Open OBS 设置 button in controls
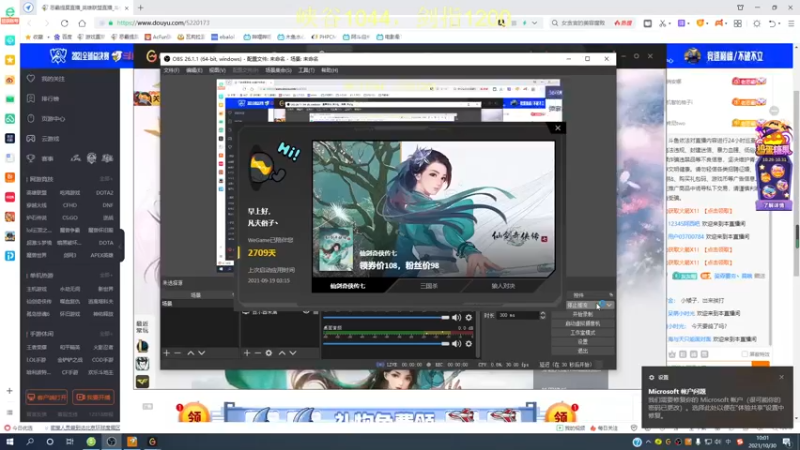The image size is (800, 450). click(x=583, y=342)
